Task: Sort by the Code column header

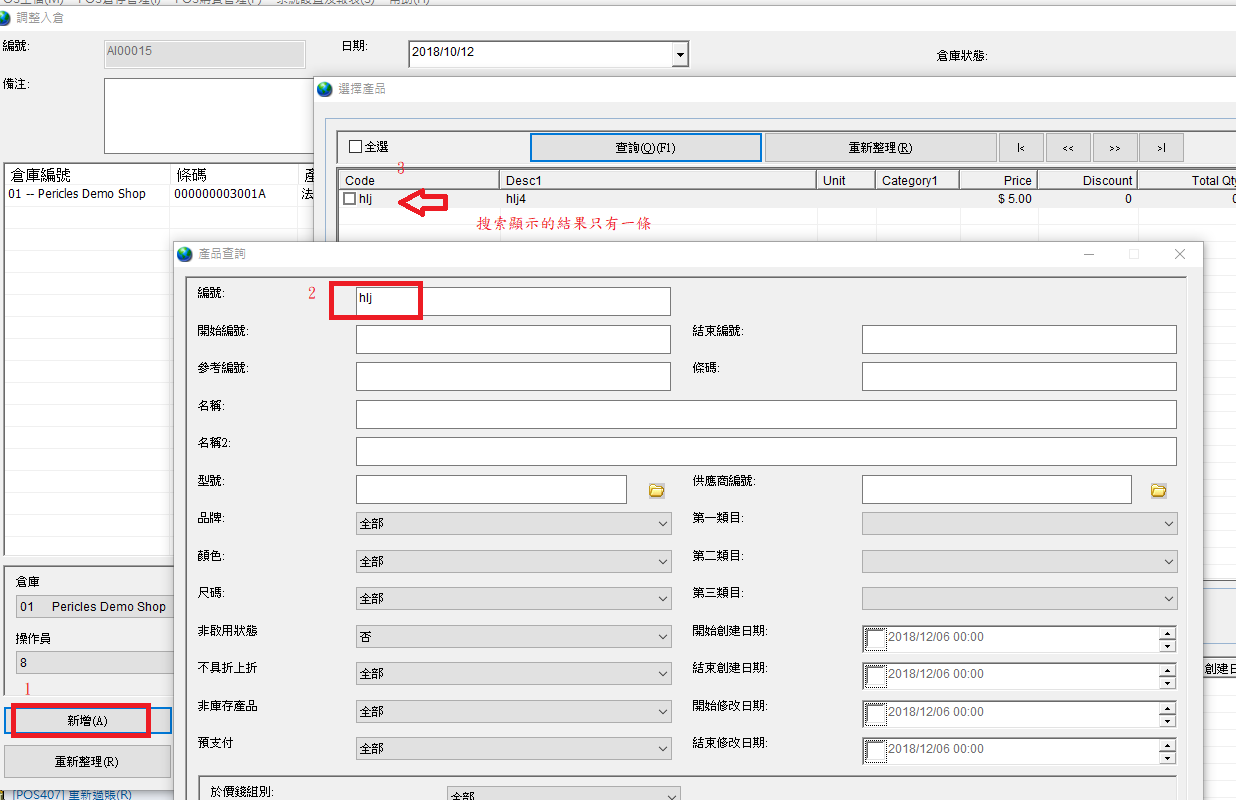Action: tap(419, 180)
